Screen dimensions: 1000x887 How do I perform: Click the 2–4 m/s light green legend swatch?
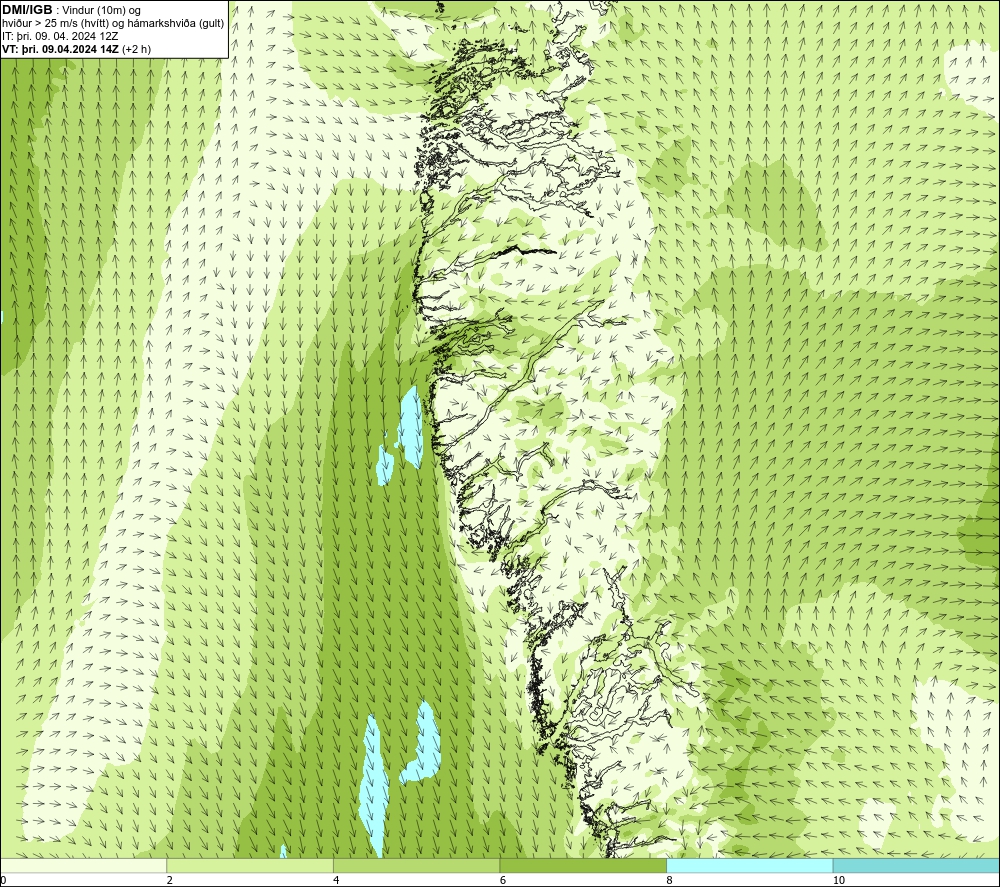click(250, 865)
